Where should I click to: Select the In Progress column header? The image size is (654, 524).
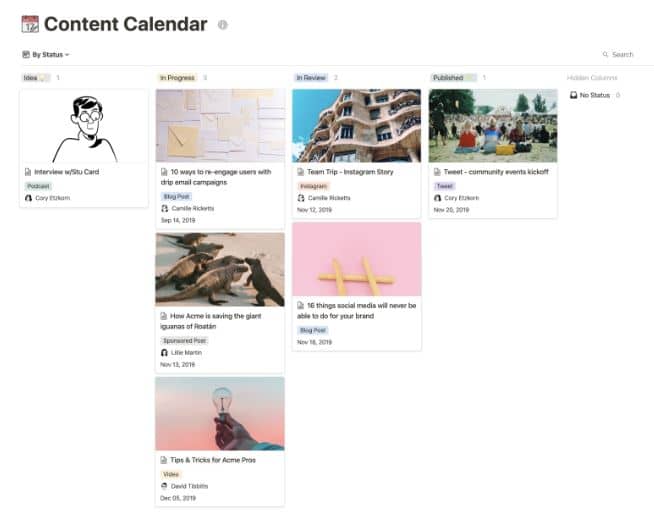177,78
